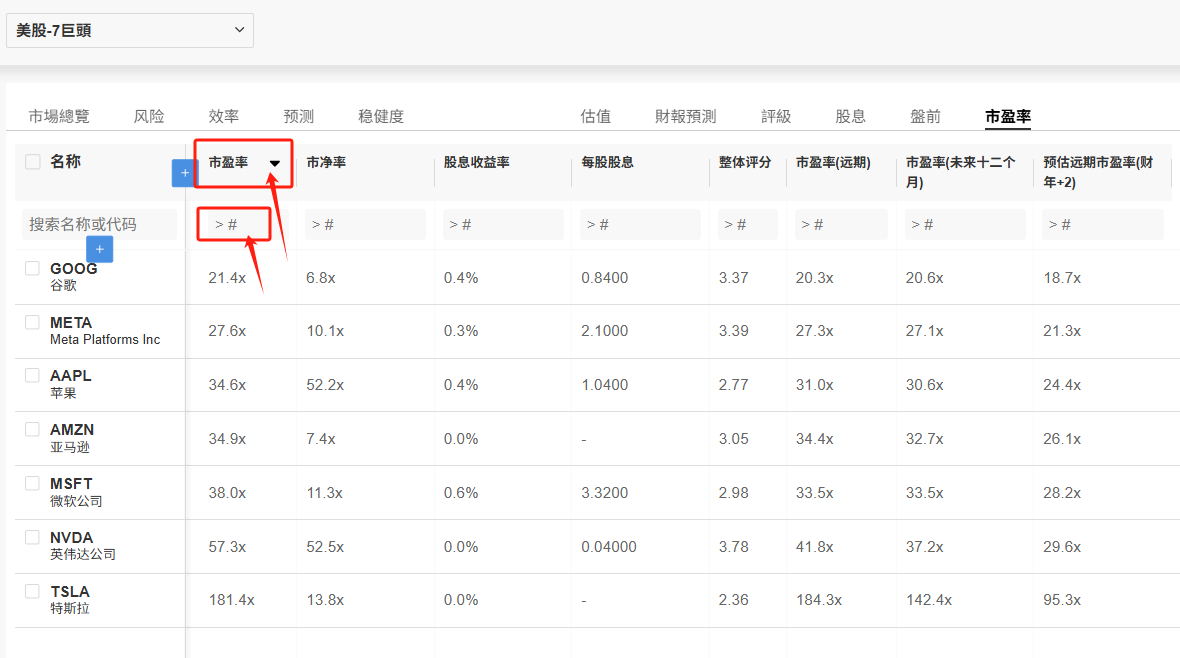Switch to the 財報預測 tab

pyautogui.click(x=686, y=116)
